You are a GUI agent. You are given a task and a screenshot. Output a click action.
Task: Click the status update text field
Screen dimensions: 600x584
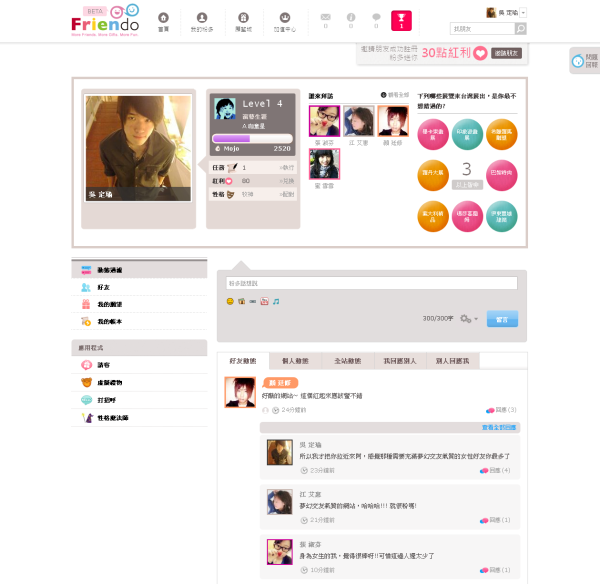click(372, 283)
